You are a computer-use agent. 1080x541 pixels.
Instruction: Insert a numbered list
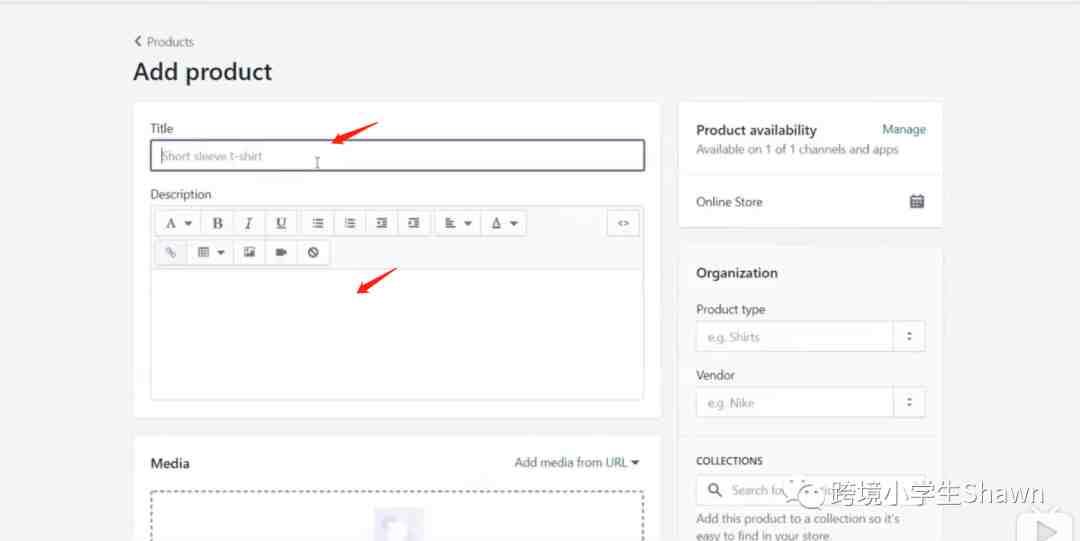pos(350,223)
